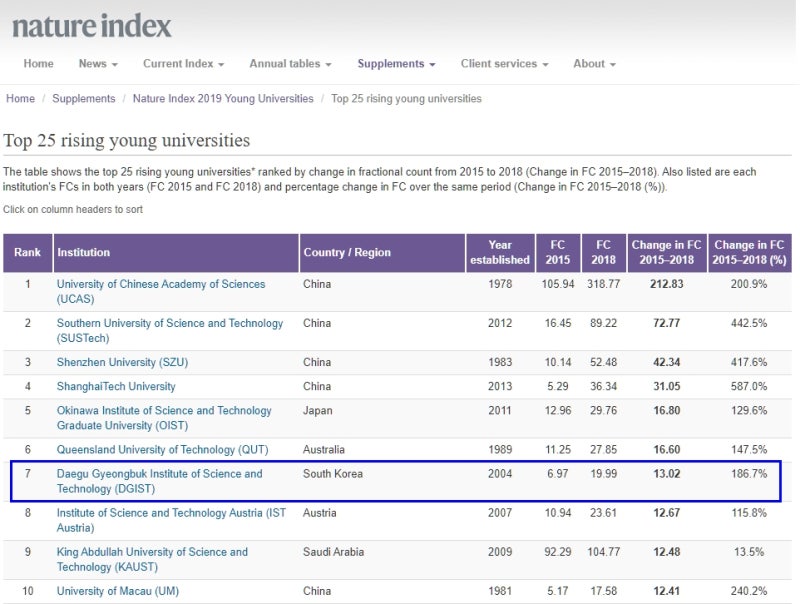Open Nature Index 2019 Young Universities breadcrumb

pos(222,99)
